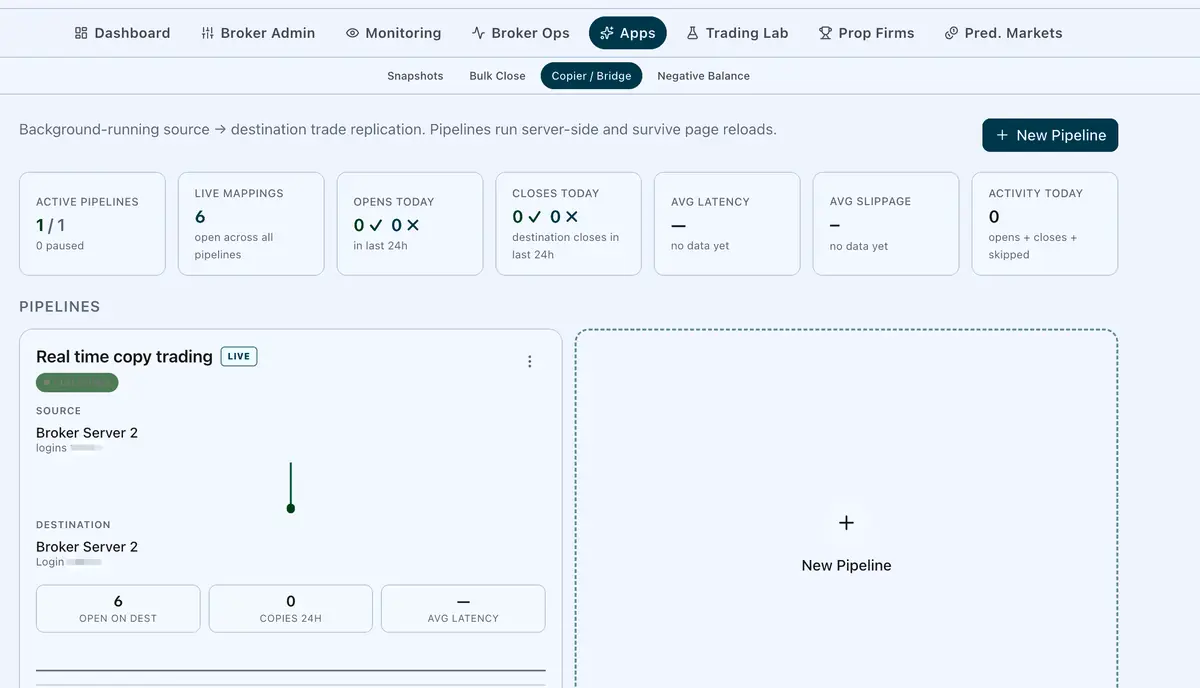Click the AVG LATENCY label inside the pipeline card
Image resolution: width=1200 pixels, height=688 pixels.
[463, 619]
